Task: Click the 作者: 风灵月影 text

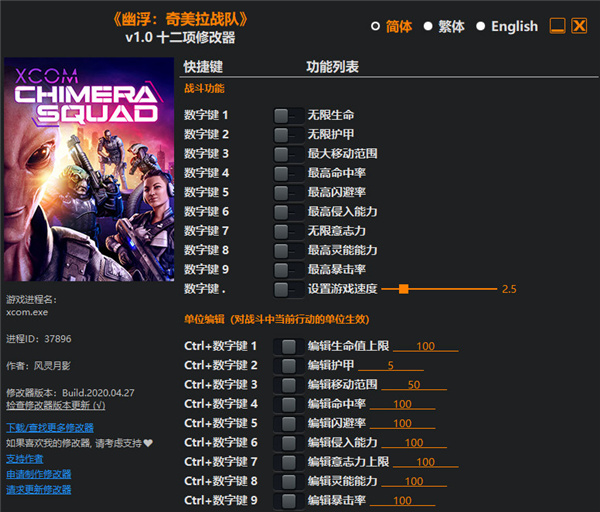Action: pos(38,366)
